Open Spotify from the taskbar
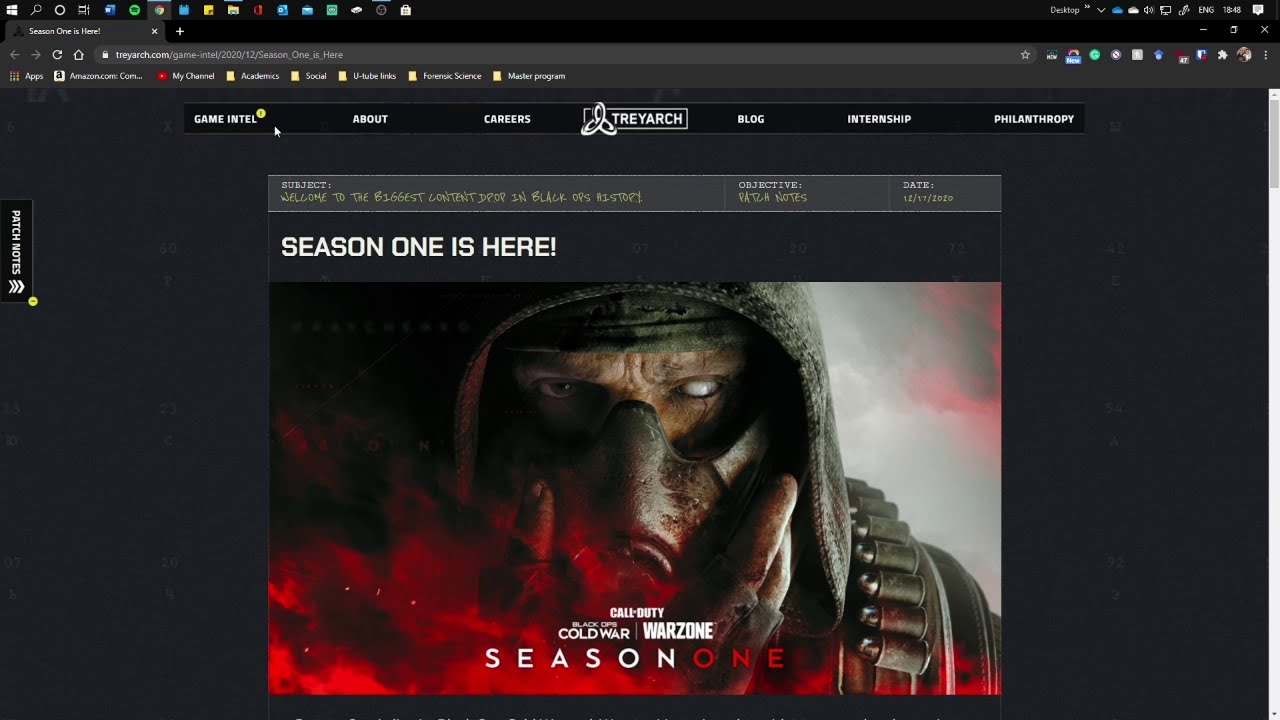The image size is (1280, 720). click(x=134, y=10)
